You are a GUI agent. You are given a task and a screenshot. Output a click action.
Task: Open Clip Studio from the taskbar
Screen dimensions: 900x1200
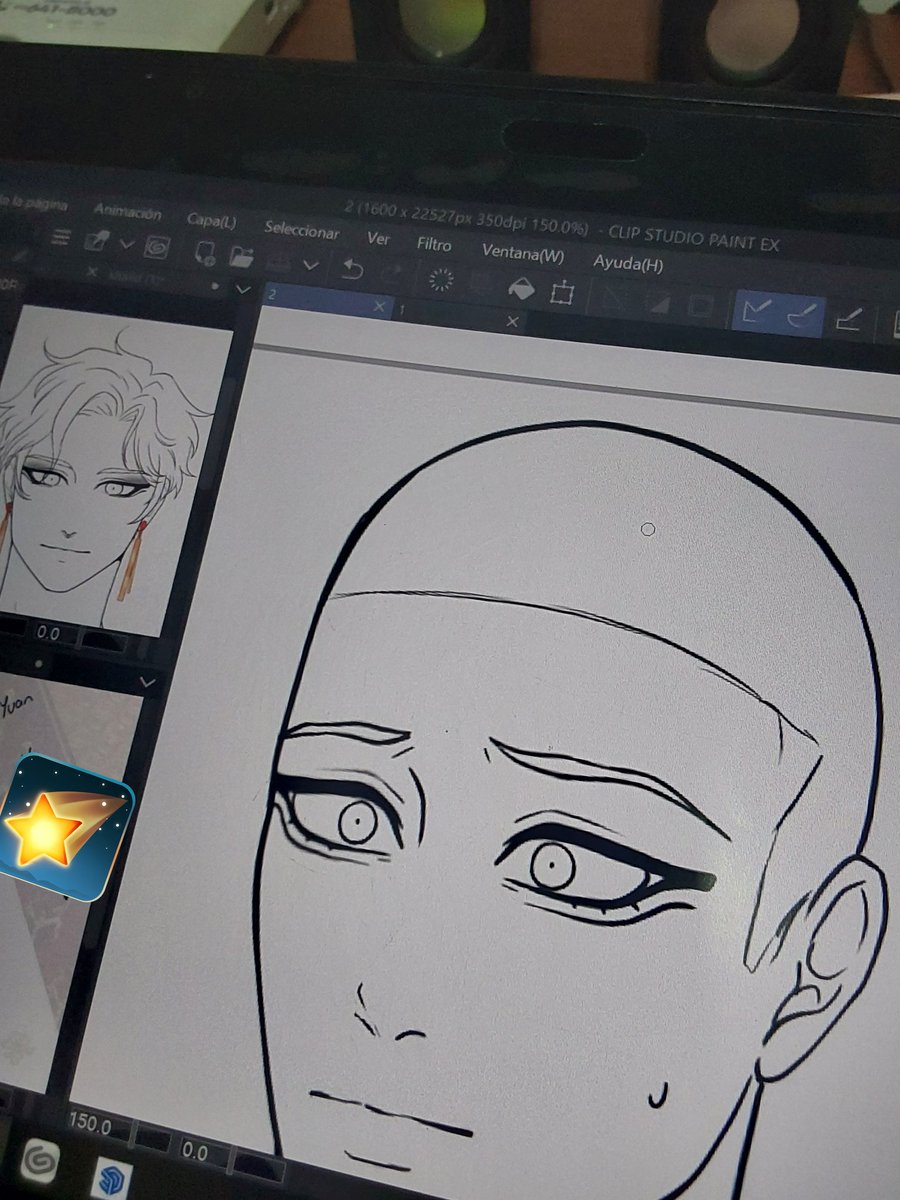(x=40, y=1163)
